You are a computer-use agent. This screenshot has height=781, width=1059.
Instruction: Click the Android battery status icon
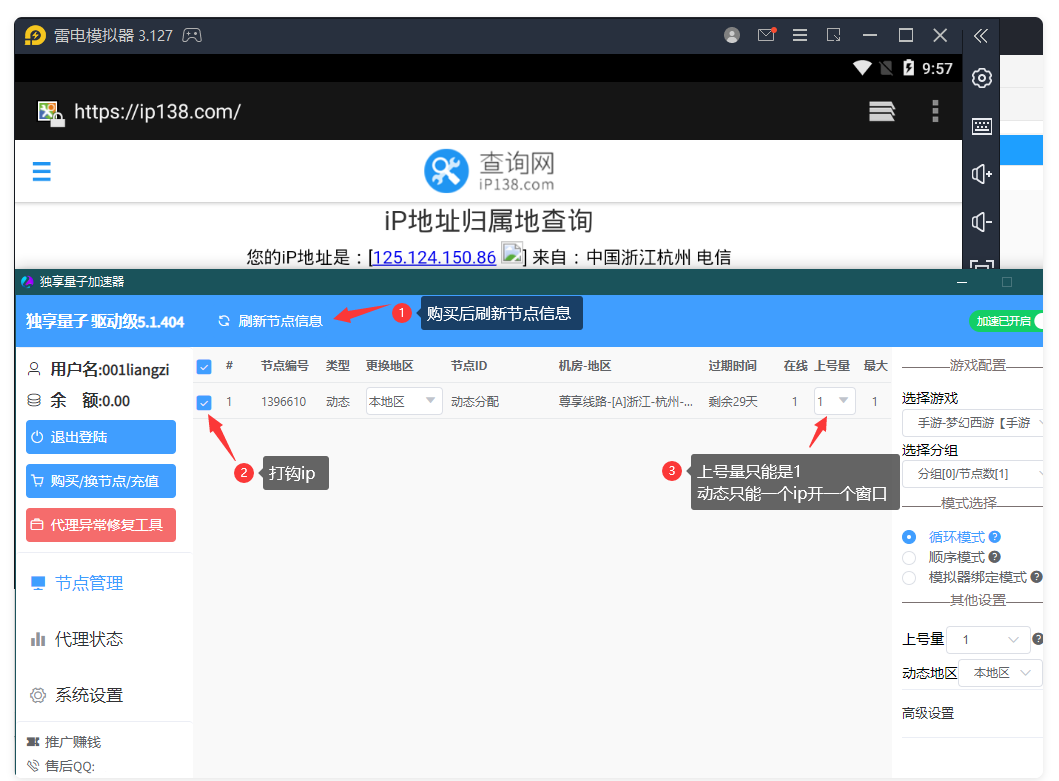(908, 68)
